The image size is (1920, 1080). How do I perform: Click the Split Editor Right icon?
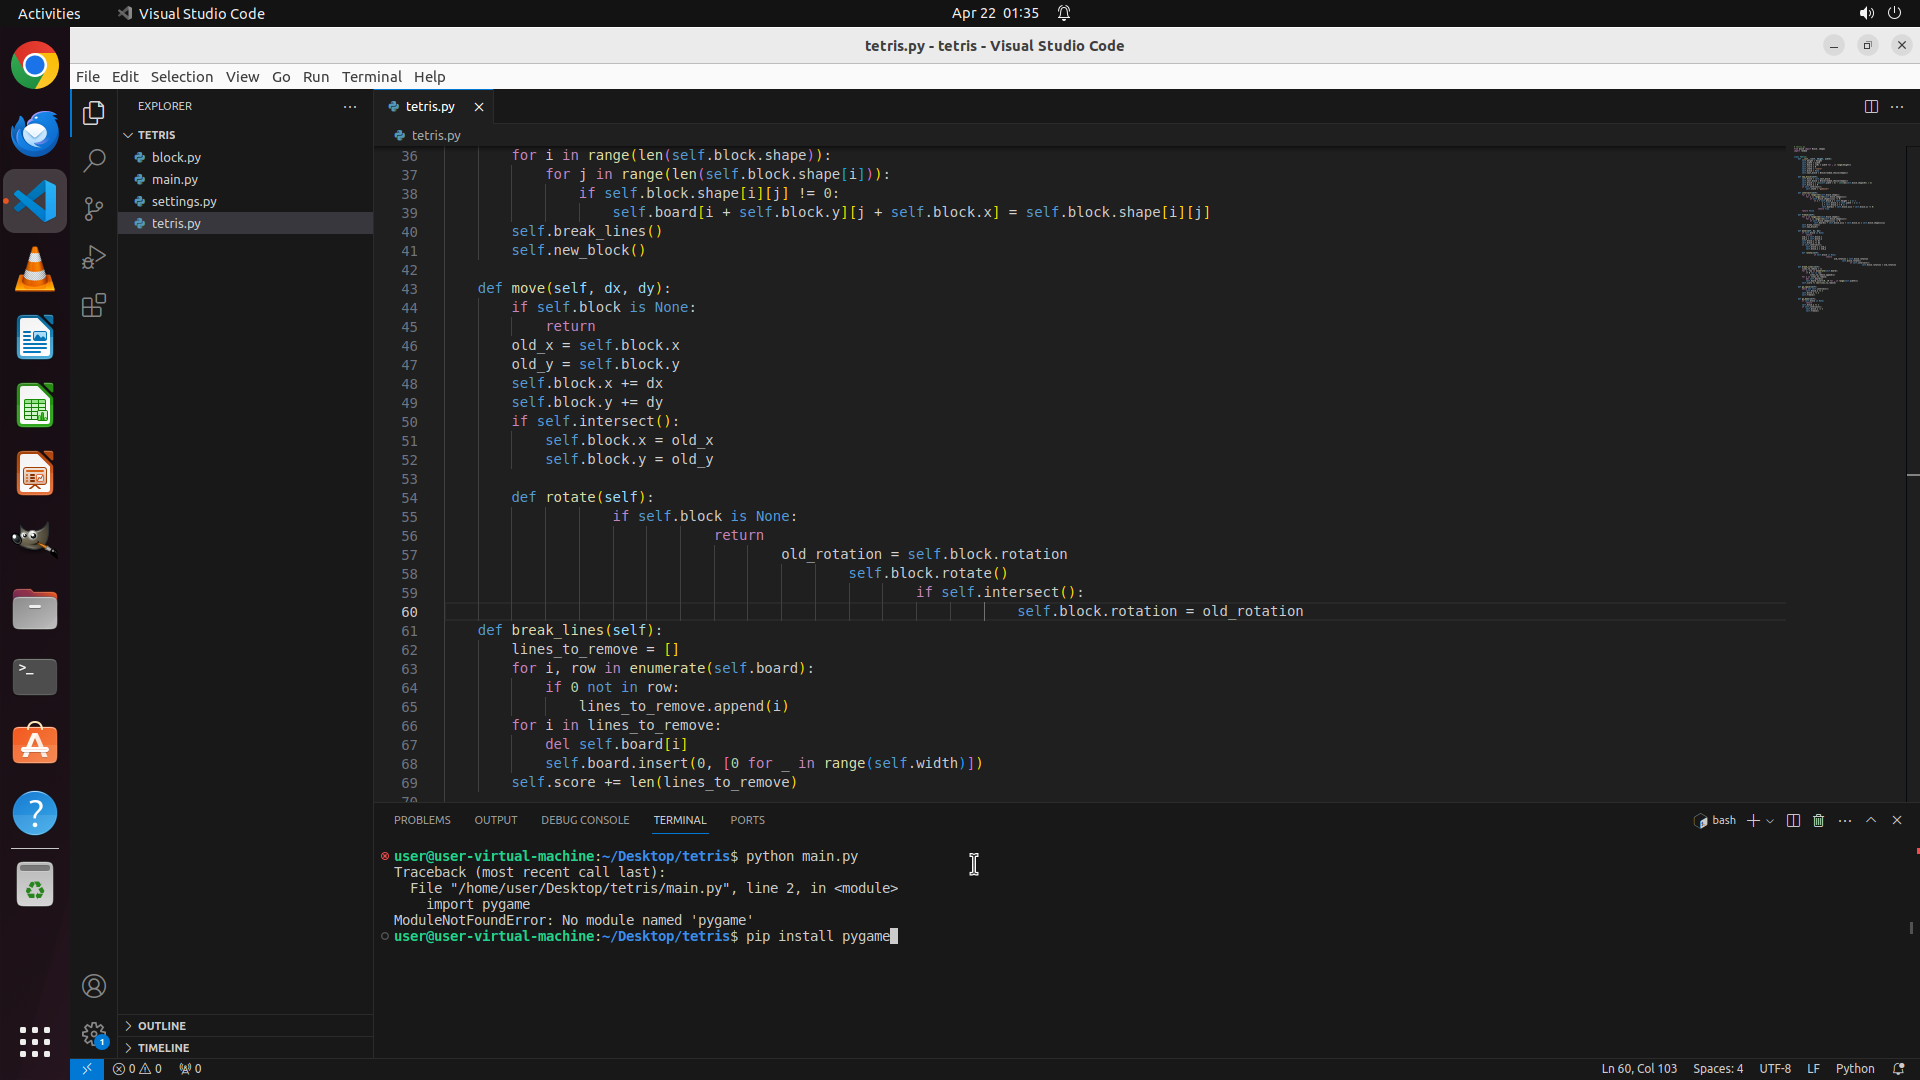[x=1871, y=106]
